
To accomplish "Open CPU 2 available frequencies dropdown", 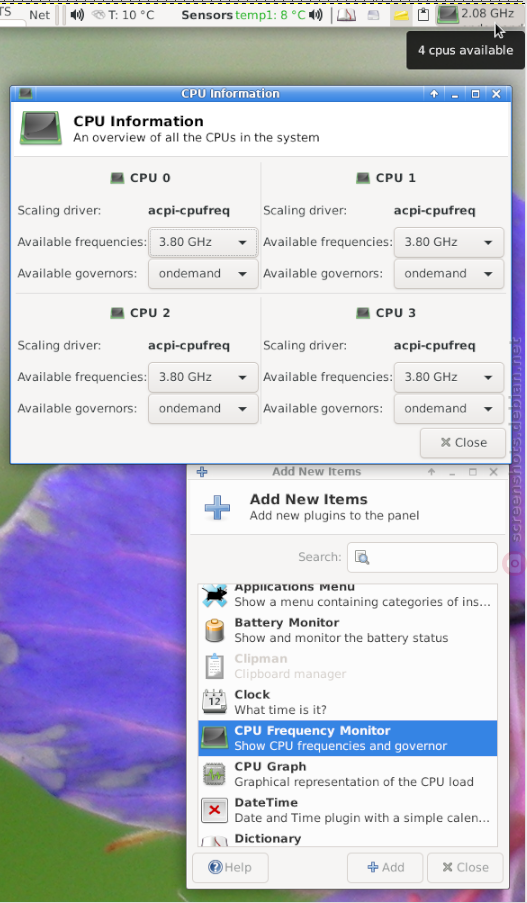I will [203, 377].
